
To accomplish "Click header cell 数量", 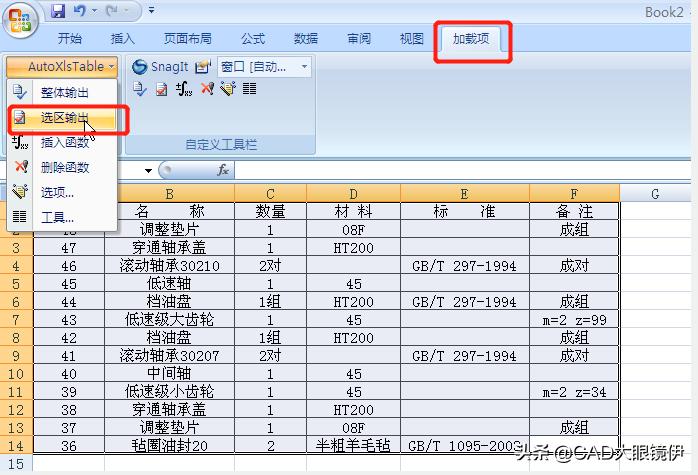I will (x=270, y=211).
